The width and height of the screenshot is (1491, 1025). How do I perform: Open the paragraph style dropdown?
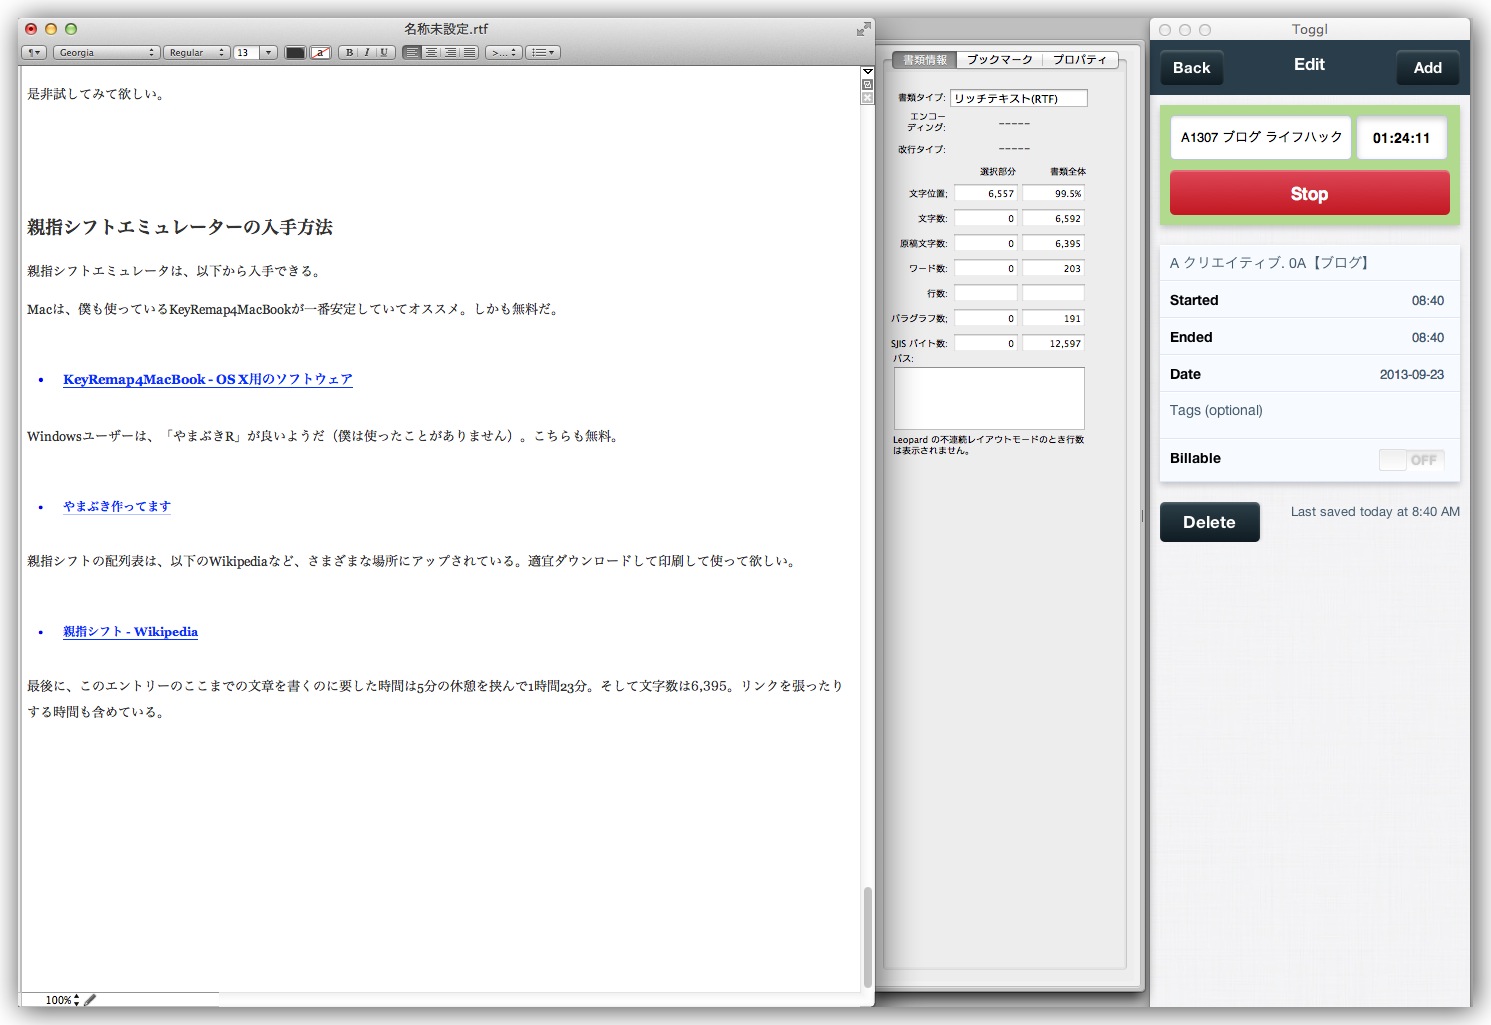tap(34, 52)
